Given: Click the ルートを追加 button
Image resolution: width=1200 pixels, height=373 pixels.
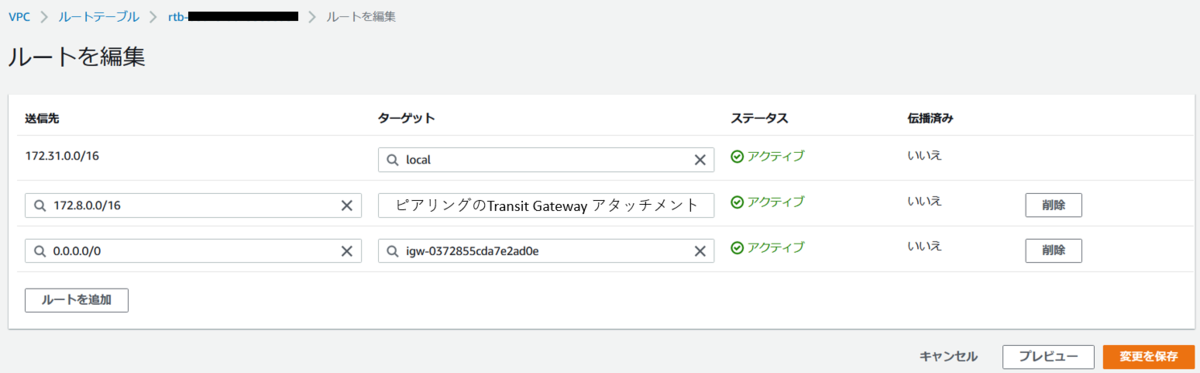Looking at the screenshot, I should point(76,299).
